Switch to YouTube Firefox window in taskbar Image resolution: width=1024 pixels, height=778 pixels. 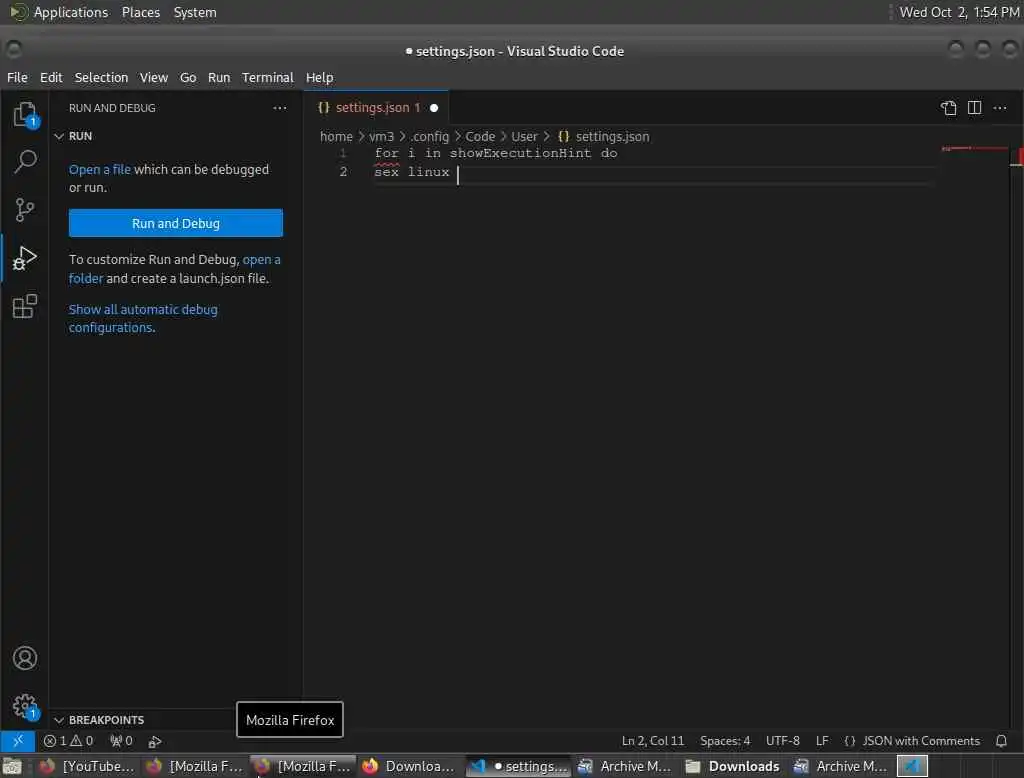coord(86,766)
